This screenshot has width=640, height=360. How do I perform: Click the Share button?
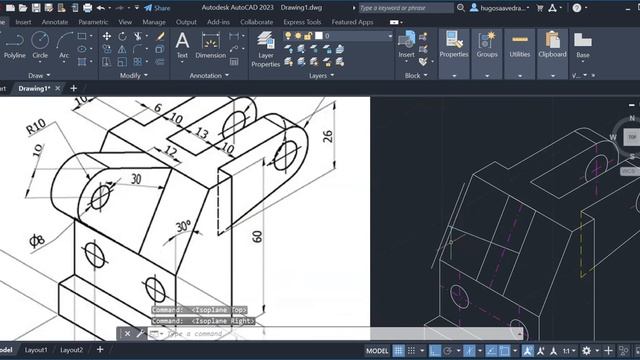[x=157, y=8]
